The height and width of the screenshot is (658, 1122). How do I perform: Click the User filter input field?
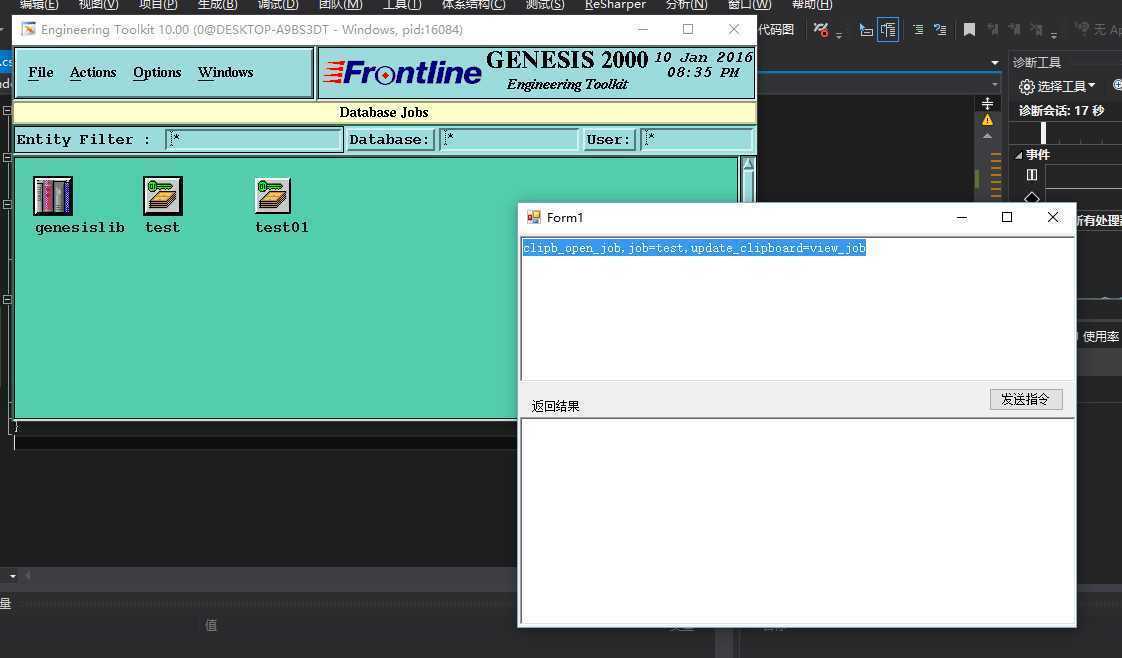(x=697, y=139)
